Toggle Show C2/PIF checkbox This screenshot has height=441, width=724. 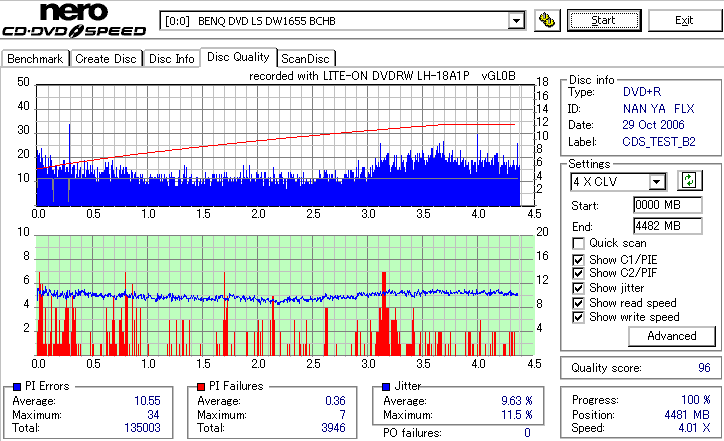coord(578,273)
